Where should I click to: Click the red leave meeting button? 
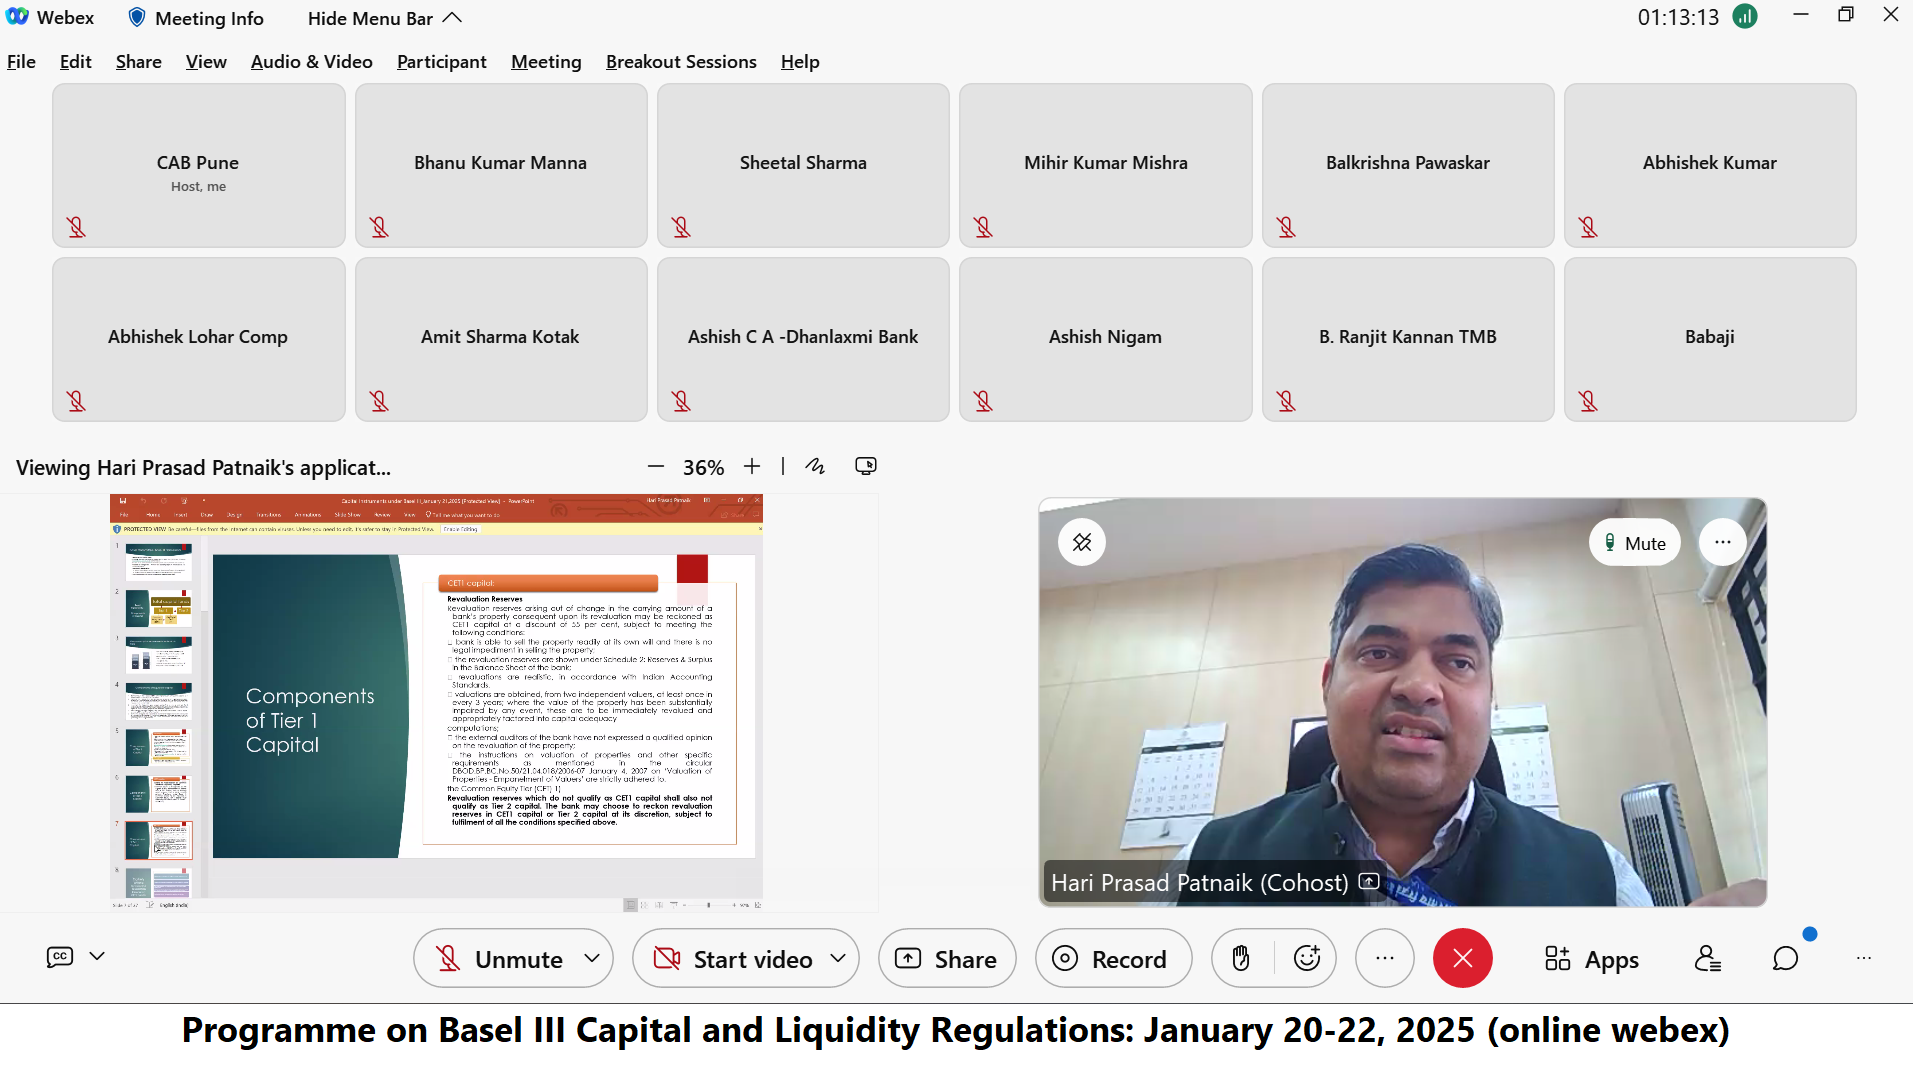pyautogui.click(x=1462, y=958)
